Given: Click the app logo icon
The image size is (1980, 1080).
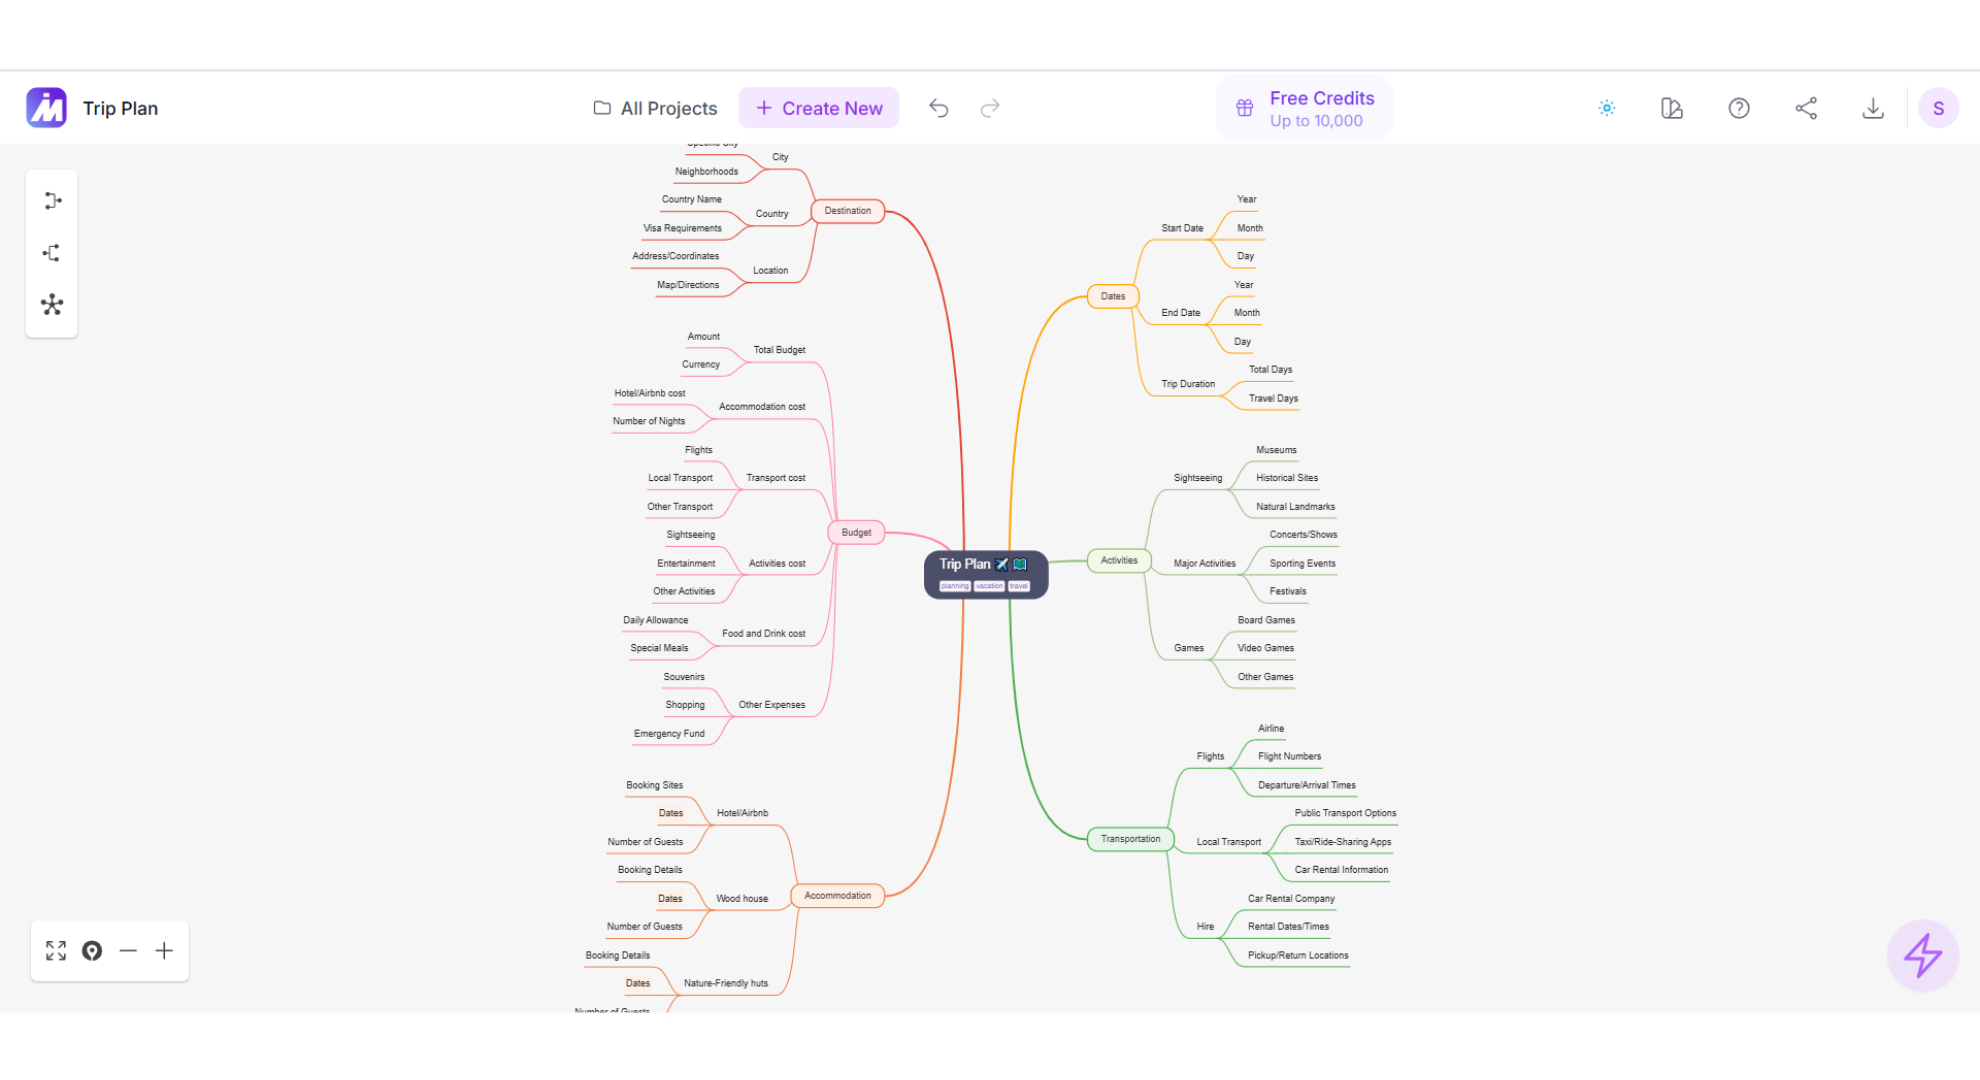Looking at the screenshot, I should click(46, 108).
